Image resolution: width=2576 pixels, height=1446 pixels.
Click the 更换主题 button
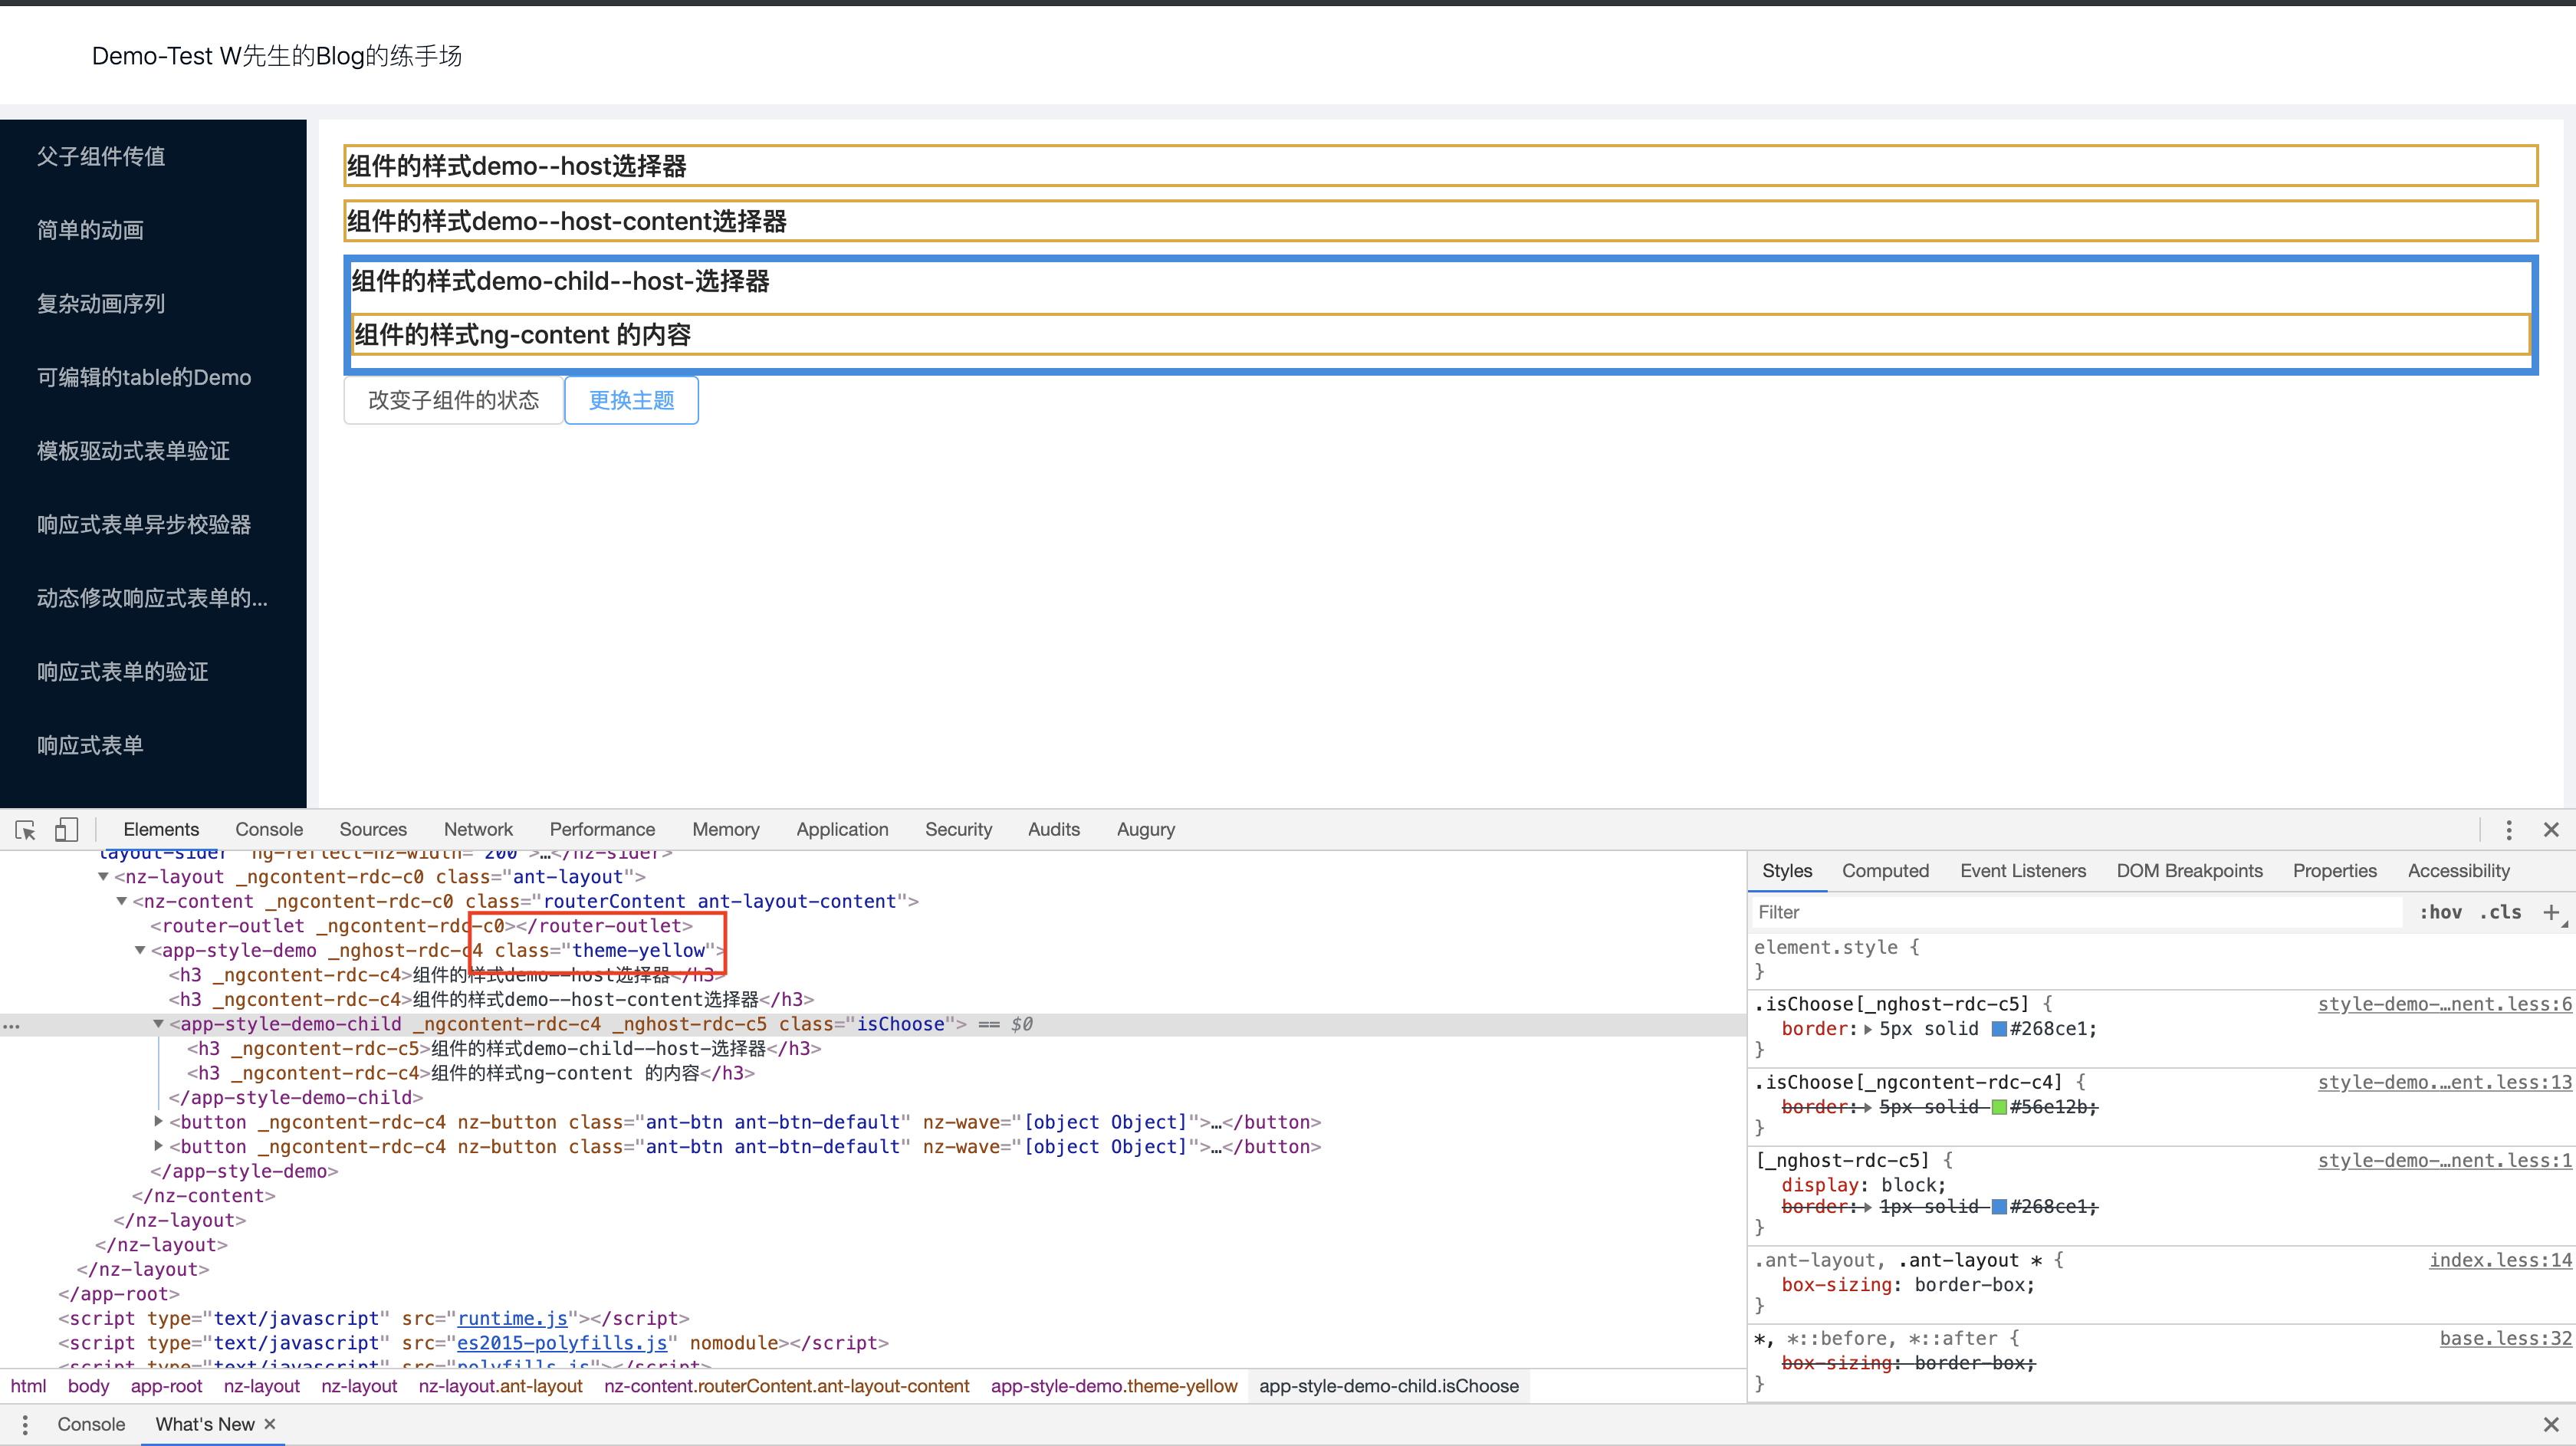[631, 400]
